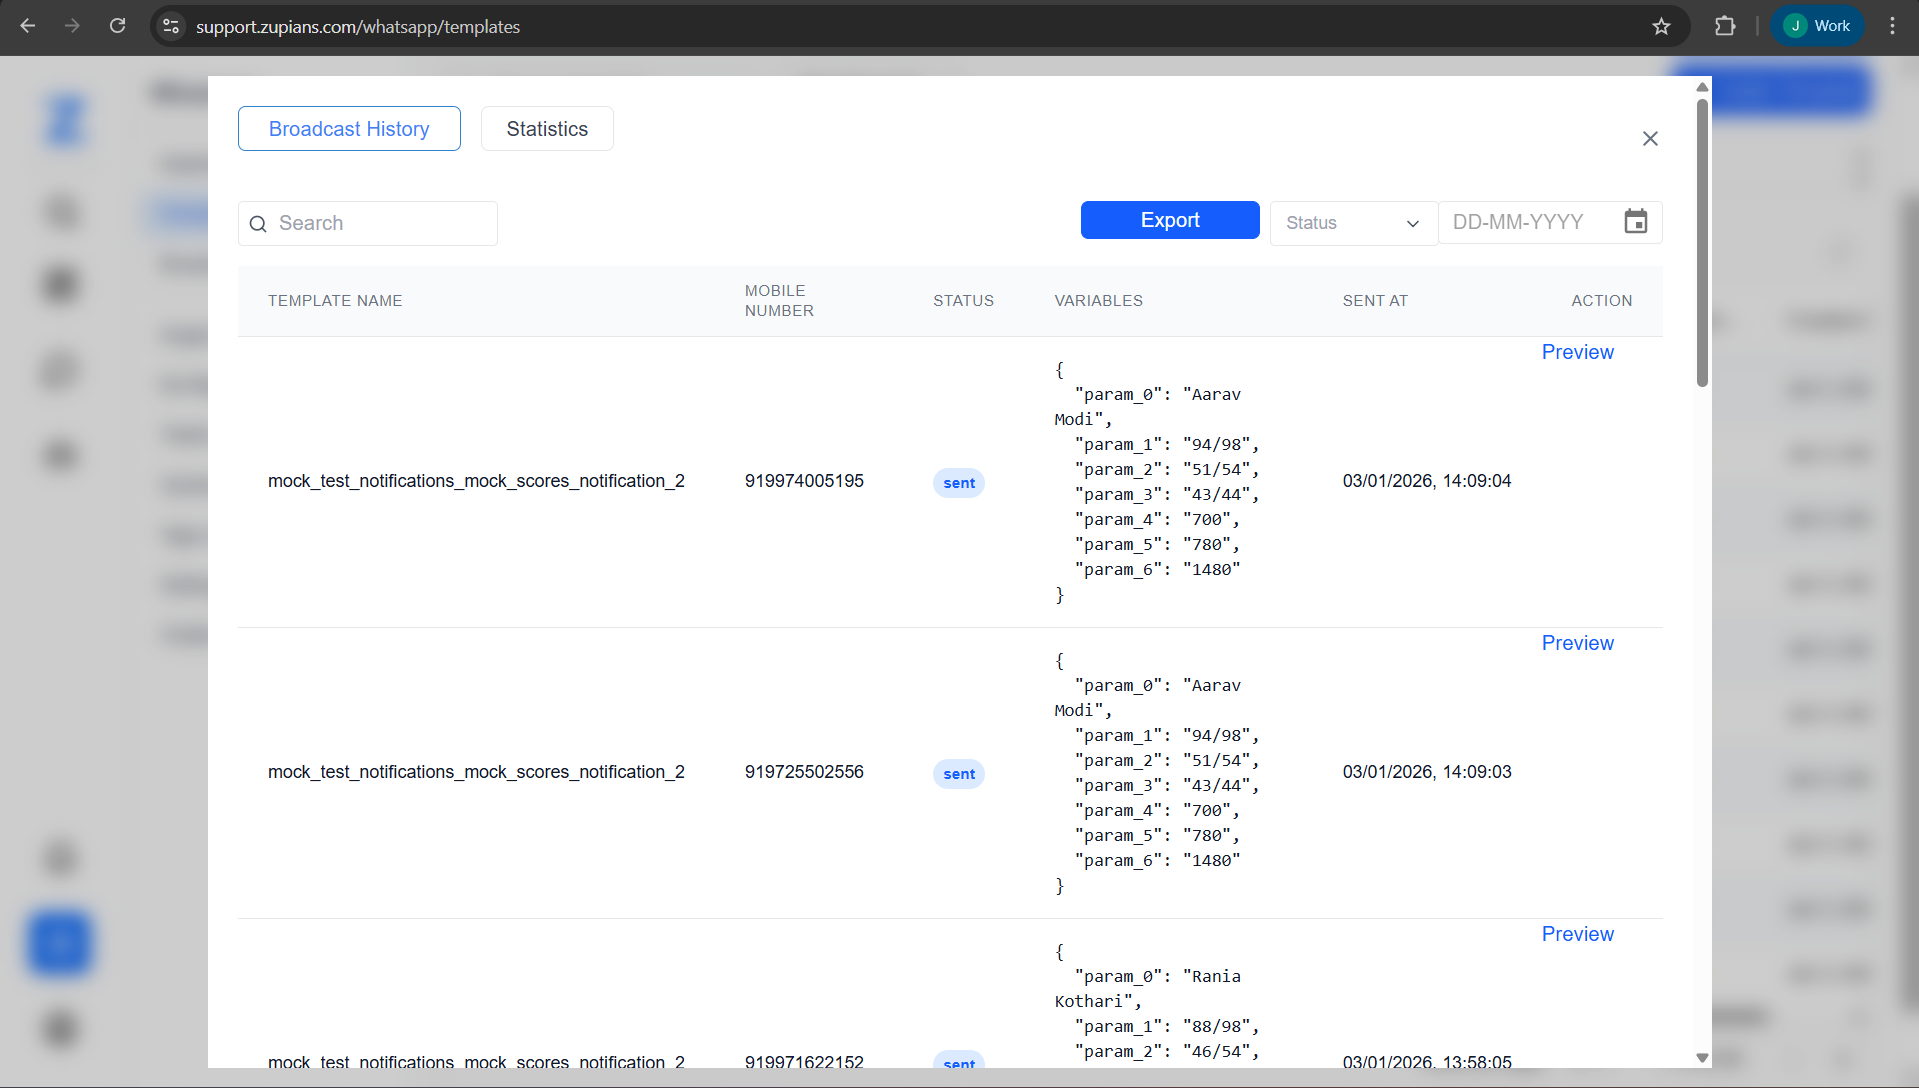This screenshot has width=1919, height=1088.
Task: Preview the message sent to 919725502556
Action: pos(1577,643)
